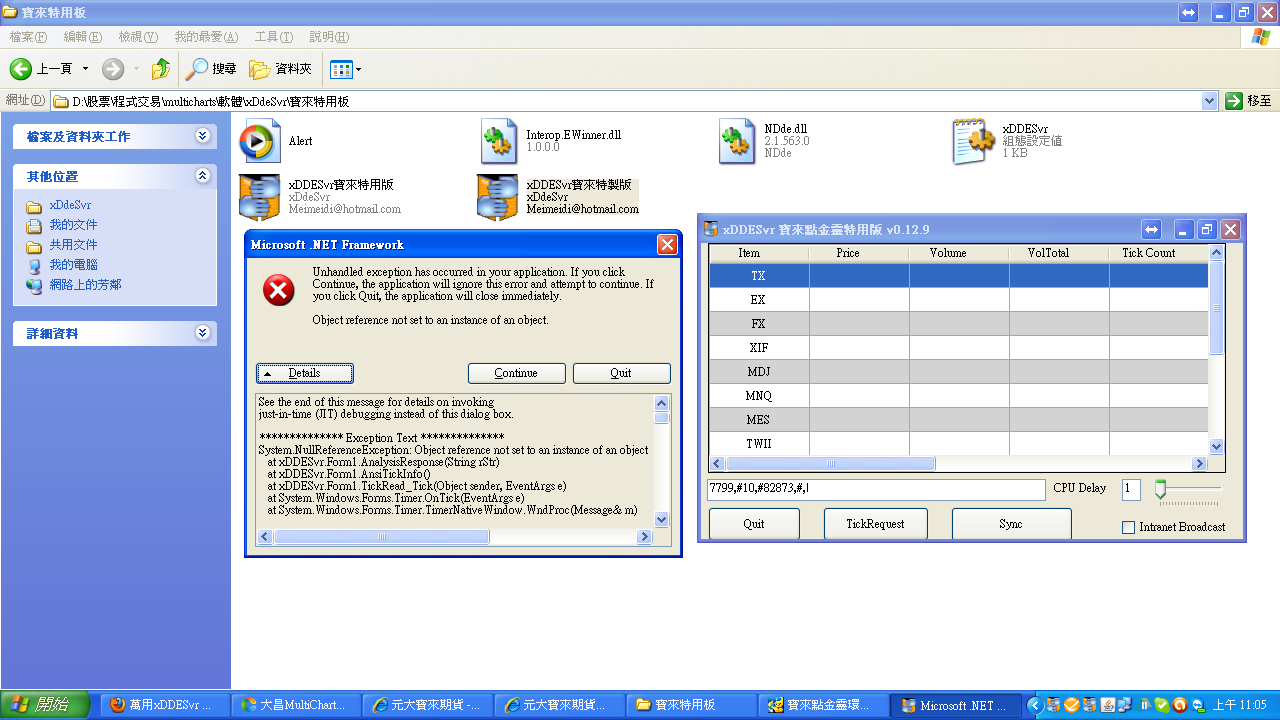Switch to 萬用xDDESvr Firefox taskbar item
The height and width of the screenshot is (720, 1280).
pos(163,705)
